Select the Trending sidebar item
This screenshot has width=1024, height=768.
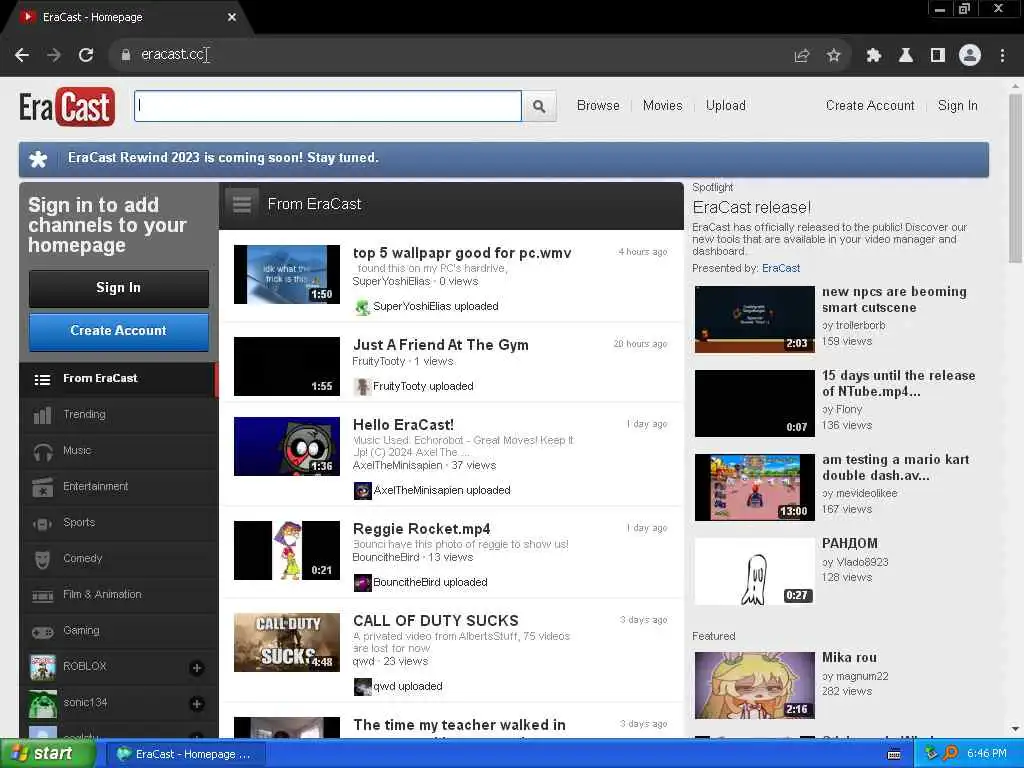click(x=119, y=415)
